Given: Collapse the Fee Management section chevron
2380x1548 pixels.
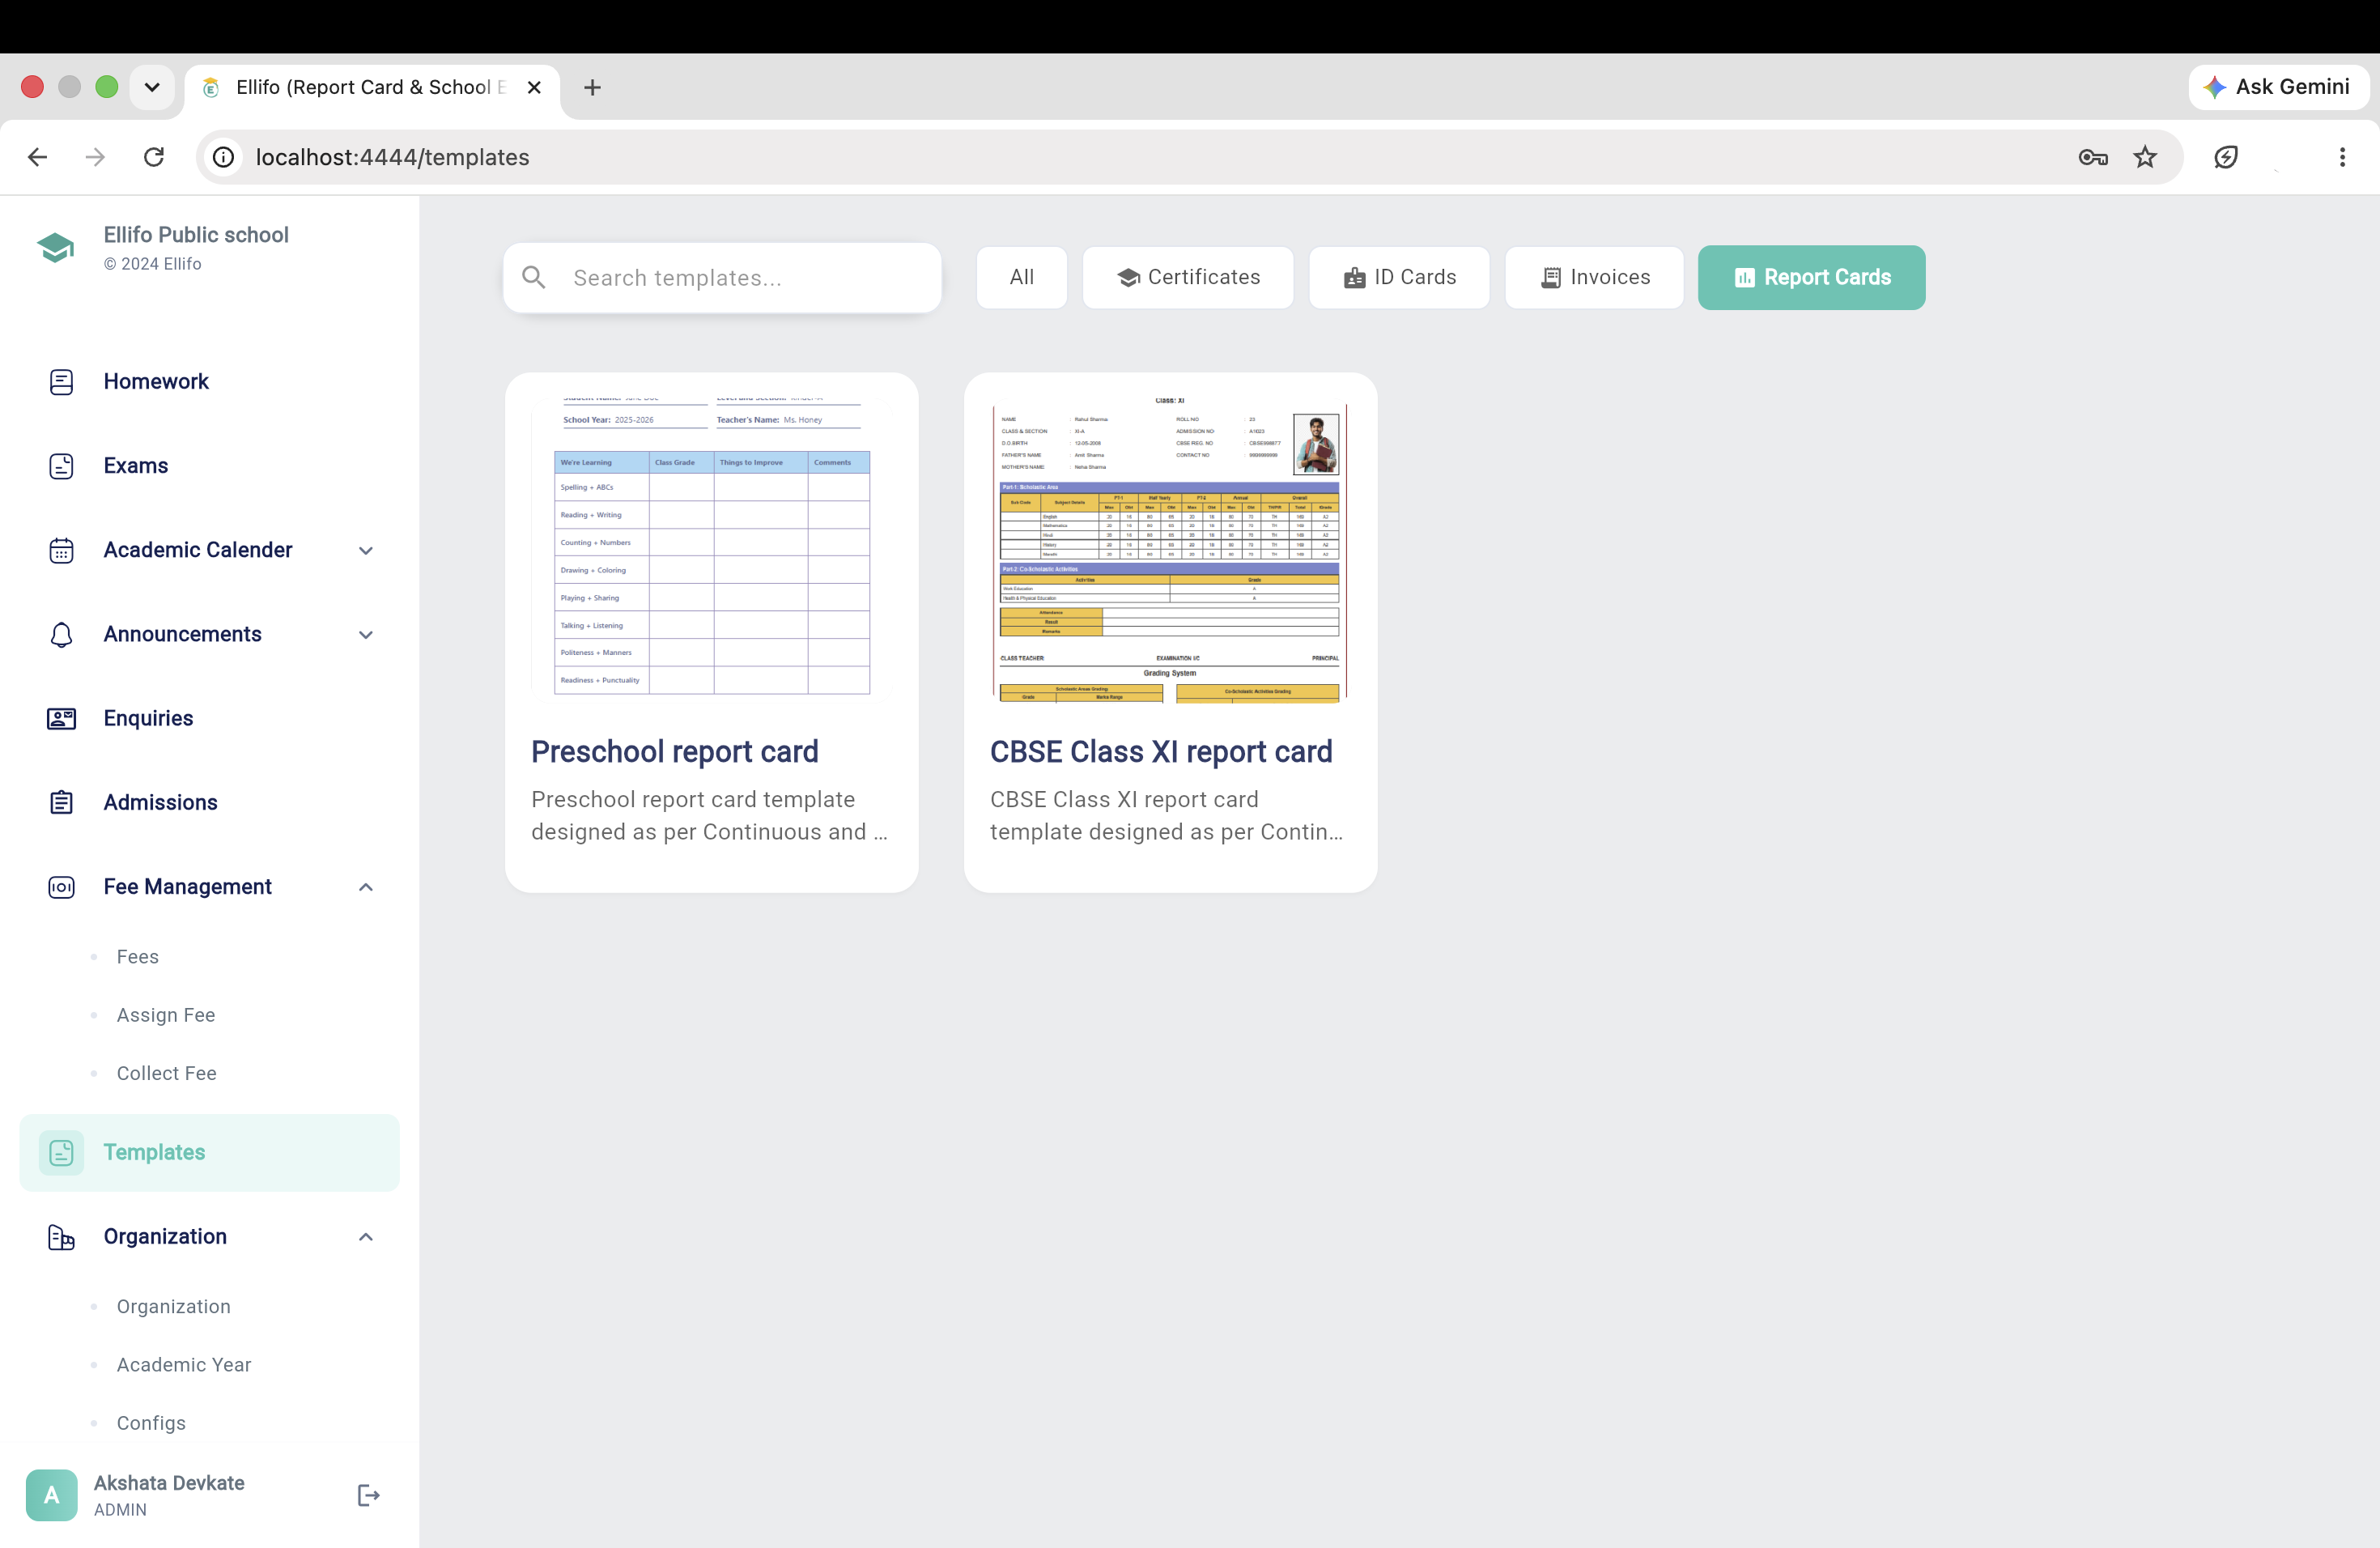Looking at the screenshot, I should pyautogui.click(x=366, y=887).
